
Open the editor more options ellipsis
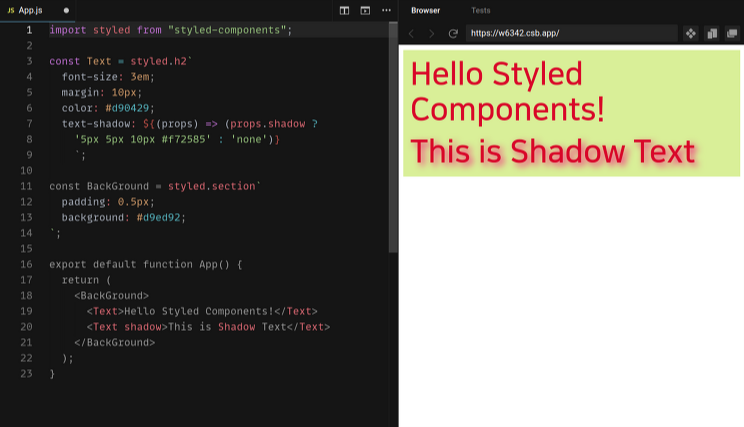click(x=386, y=10)
